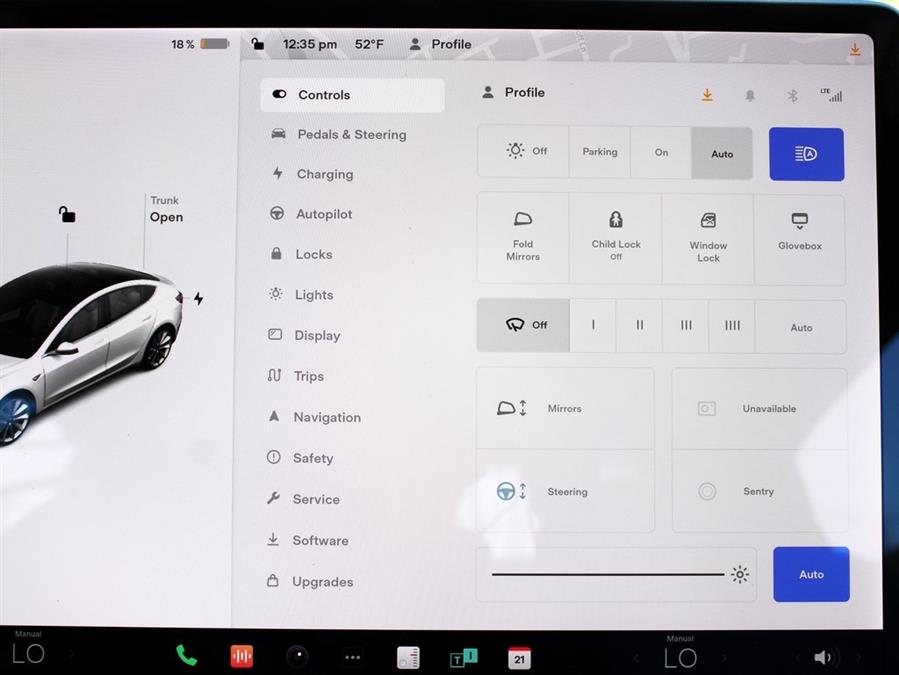Viewport: 899px width, 675px height.
Task: Toggle the blue high beam headlight button
Action: pos(806,154)
